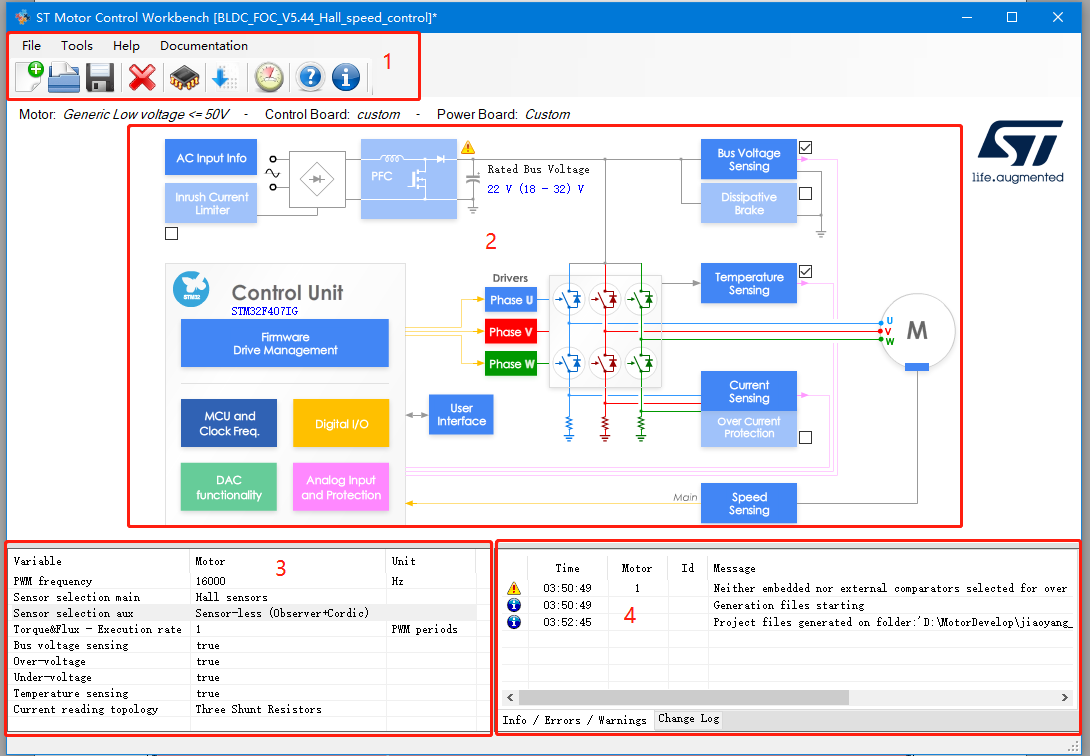Open Dissipative Brake settings
Image resolution: width=1090 pixels, height=756 pixels.
point(749,204)
